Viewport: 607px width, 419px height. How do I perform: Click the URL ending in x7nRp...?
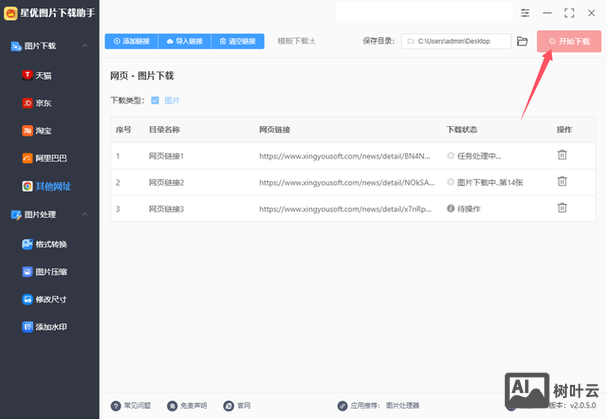pyautogui.click(x=345, y=209)
